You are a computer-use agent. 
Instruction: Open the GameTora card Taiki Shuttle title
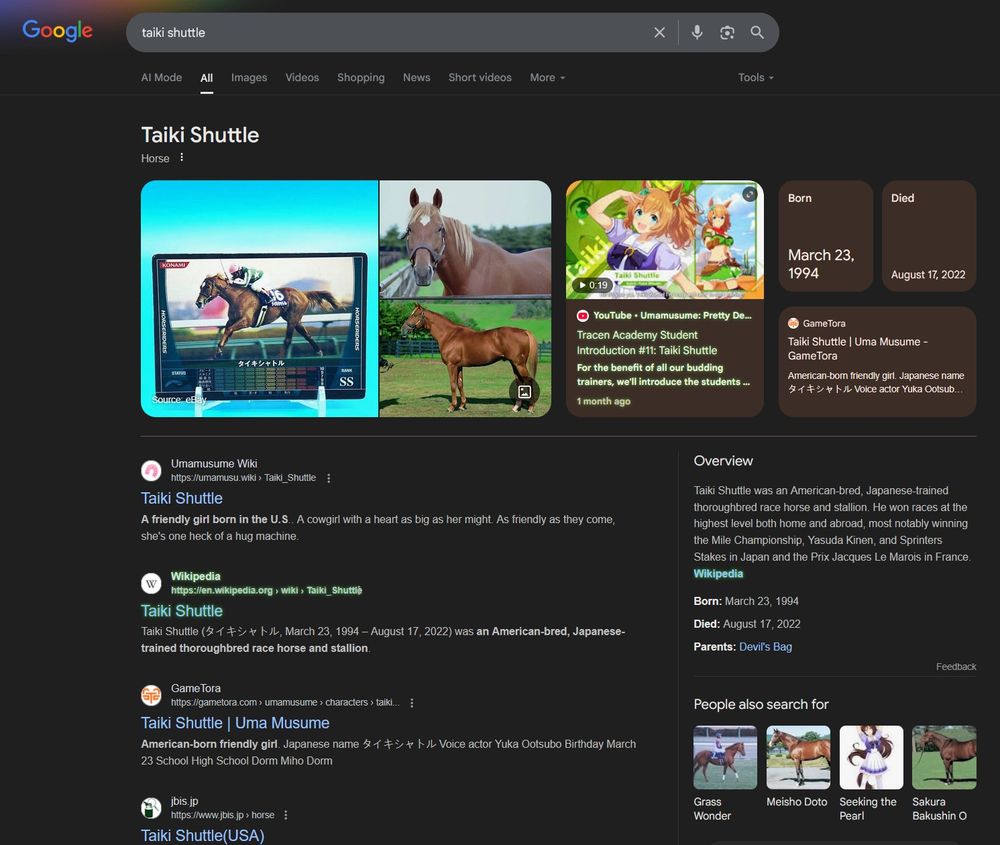(x=858, y=349)
